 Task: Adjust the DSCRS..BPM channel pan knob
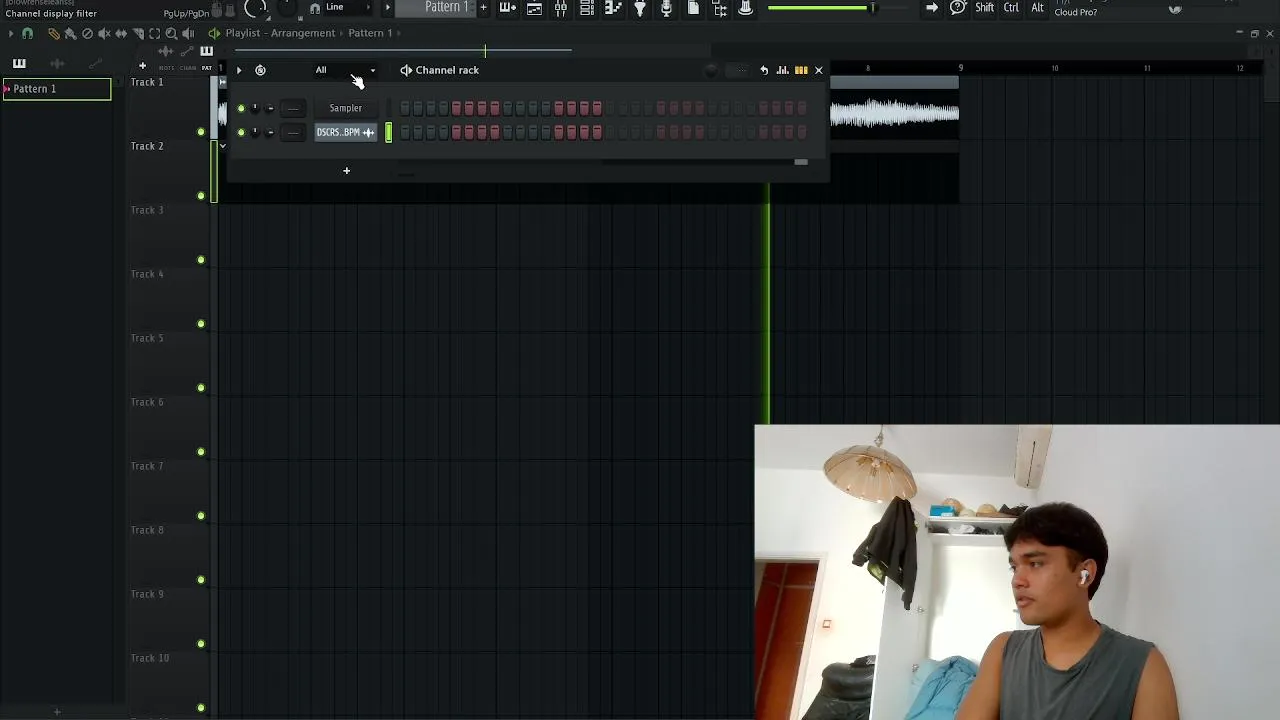pyautogui.click(x=255, y=132)
